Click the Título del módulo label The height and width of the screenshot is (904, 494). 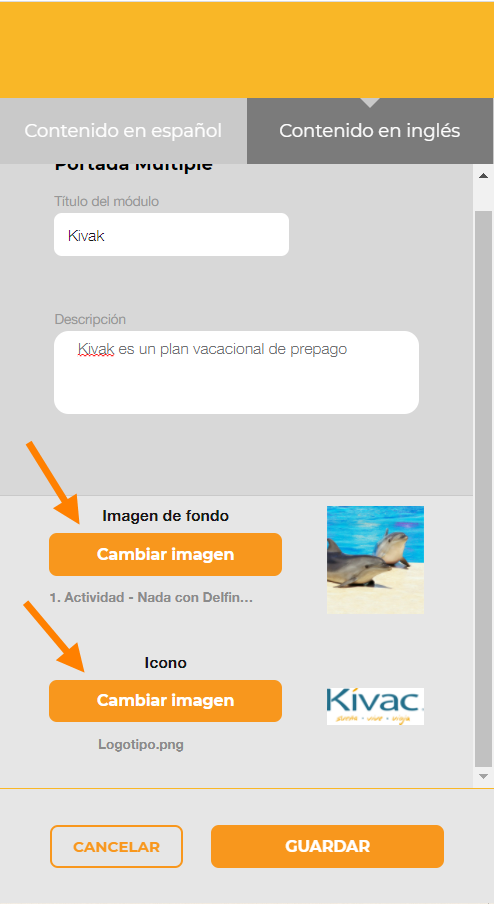(107, 201)
